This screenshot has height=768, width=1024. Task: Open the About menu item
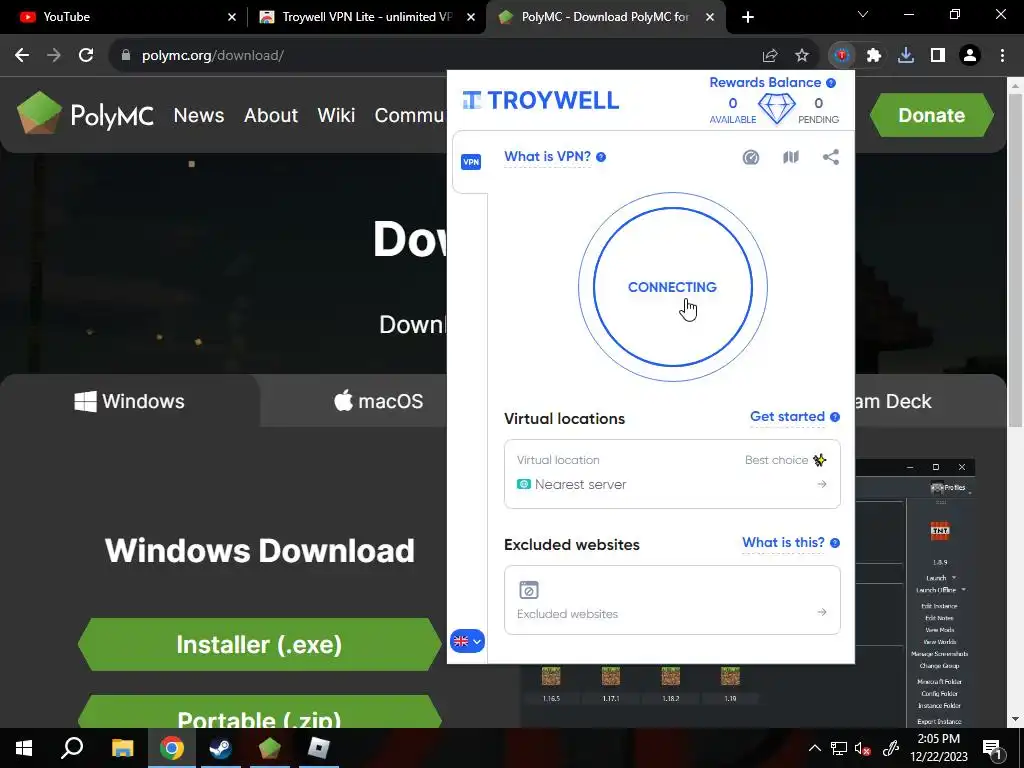point(271,115)
